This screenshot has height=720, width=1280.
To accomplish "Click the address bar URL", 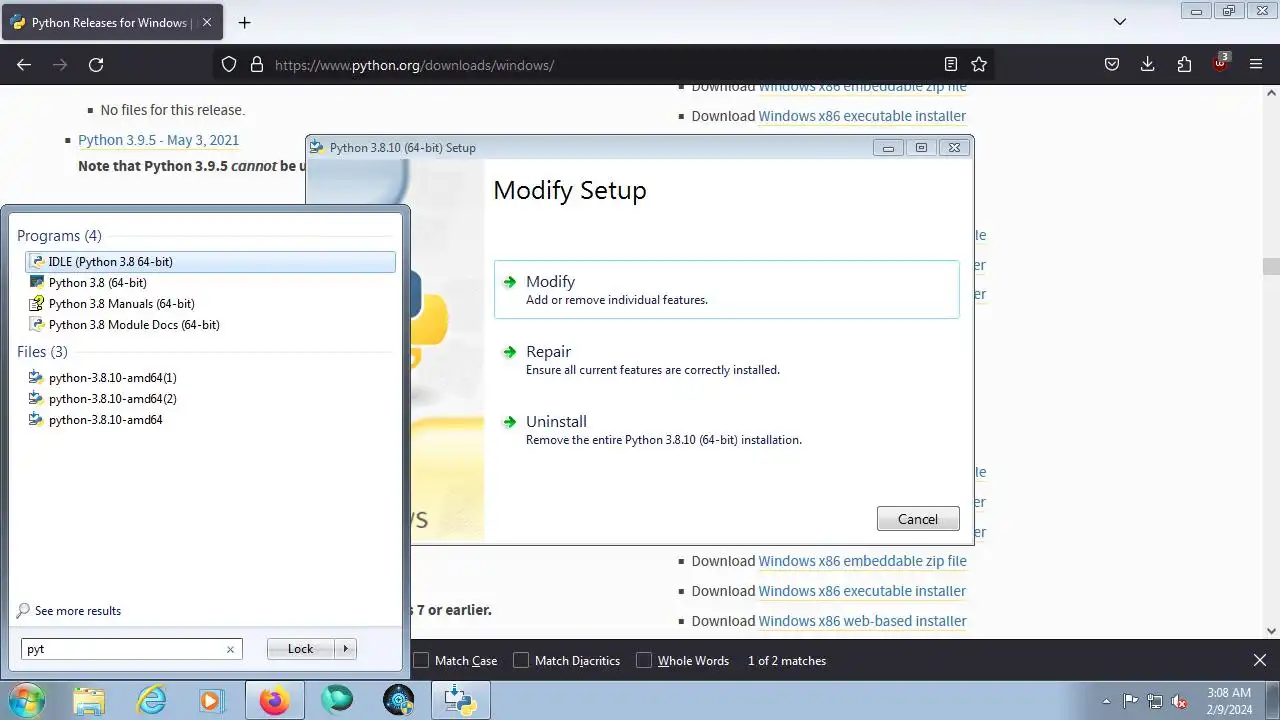I will click(414, 65).
